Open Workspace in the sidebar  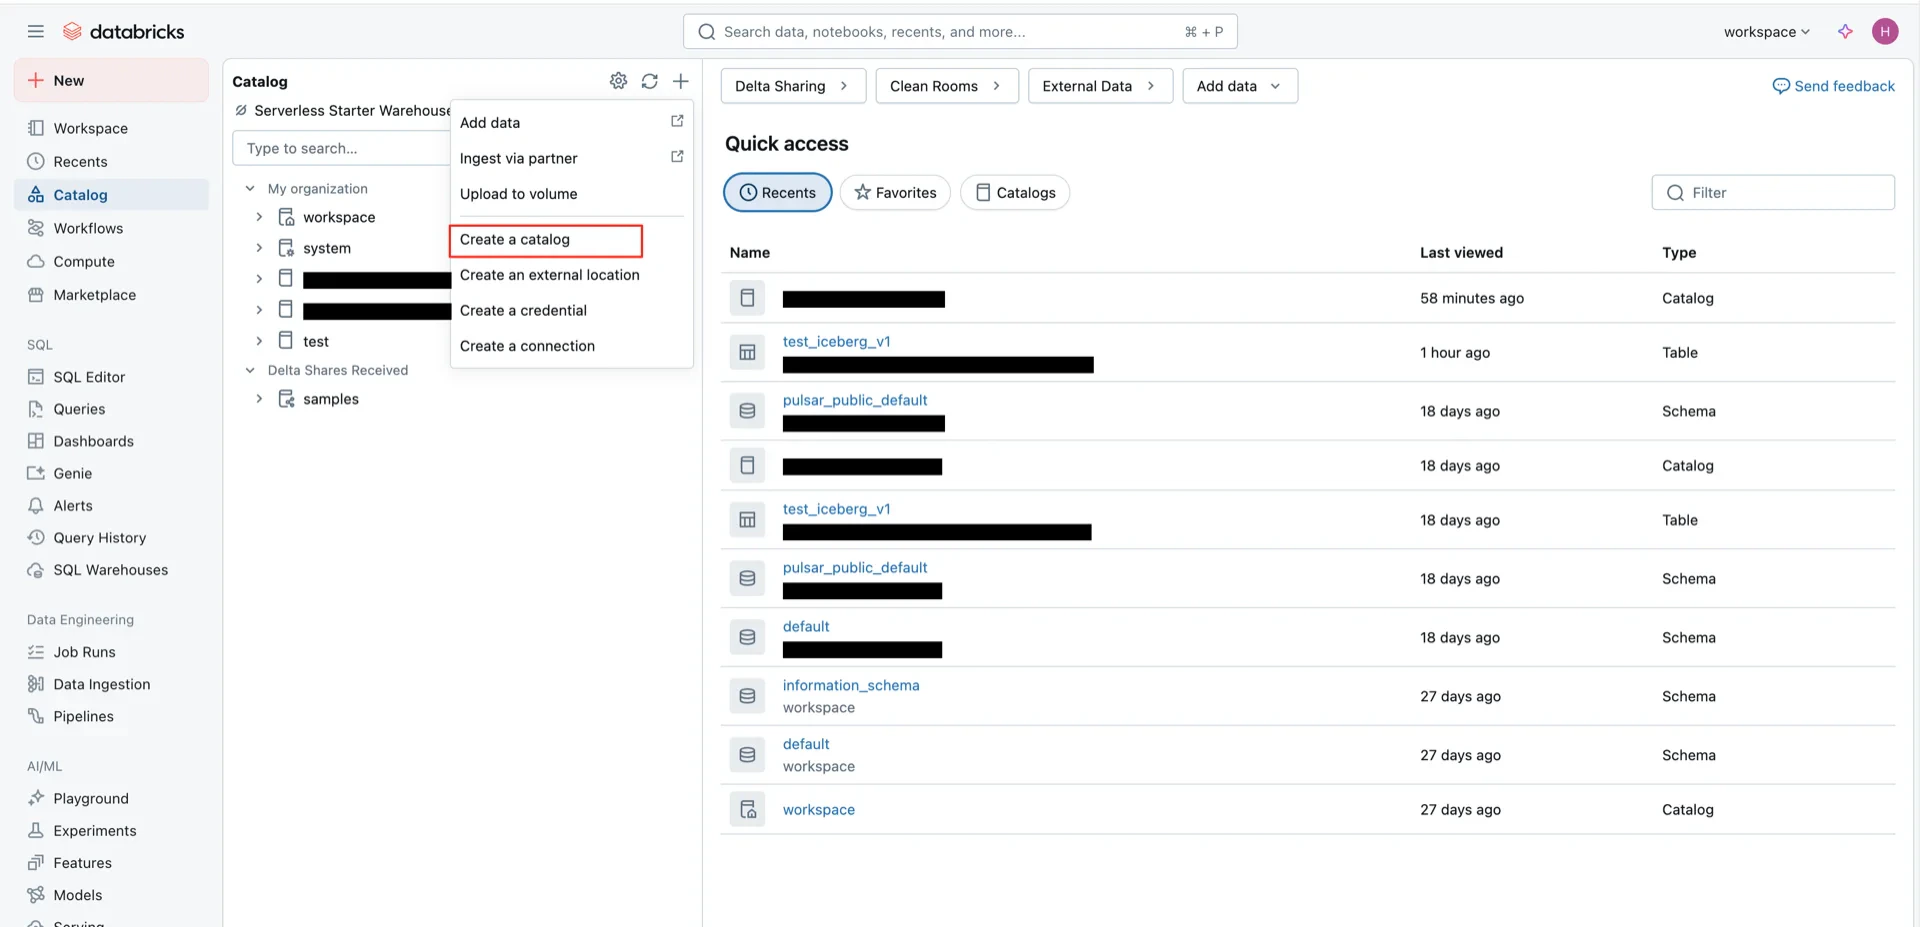tap(111, 128)
